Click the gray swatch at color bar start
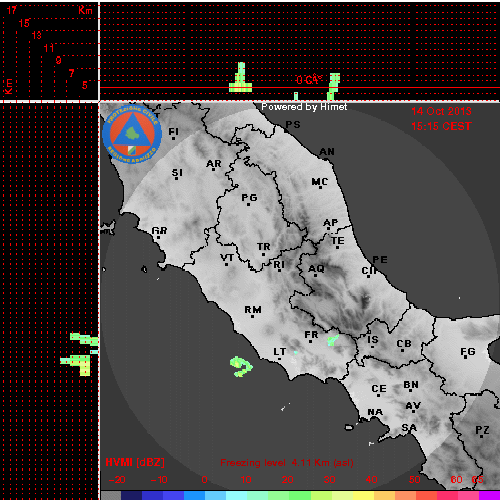Image resolution: width=500 pixels, height=500 pixels. (x=111, y=495)
